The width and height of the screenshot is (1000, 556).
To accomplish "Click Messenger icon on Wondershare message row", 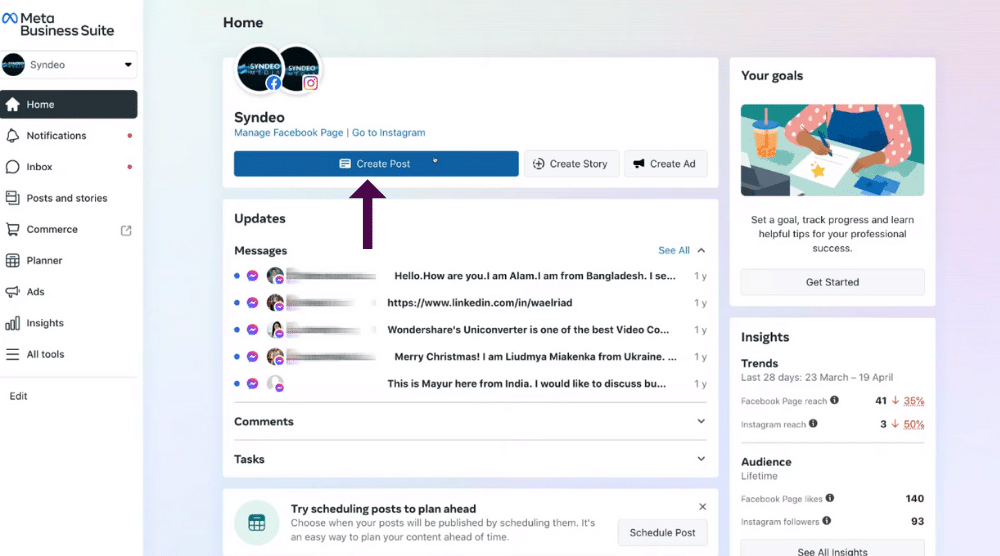I will tap(253, 330).
